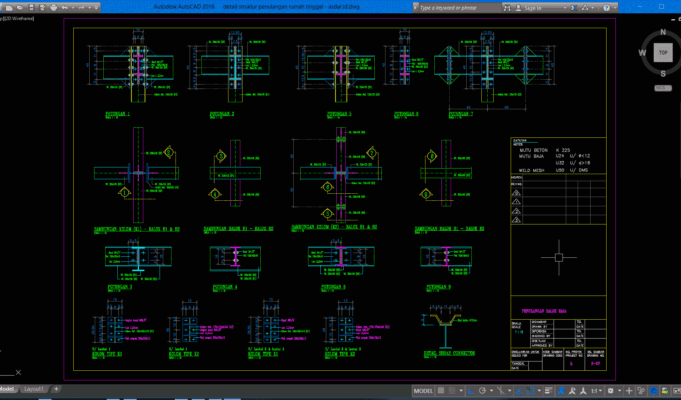Viewport: 681px width, 400px height.
Task: Open the Help dropdown arrow
Action: (615, 8)
